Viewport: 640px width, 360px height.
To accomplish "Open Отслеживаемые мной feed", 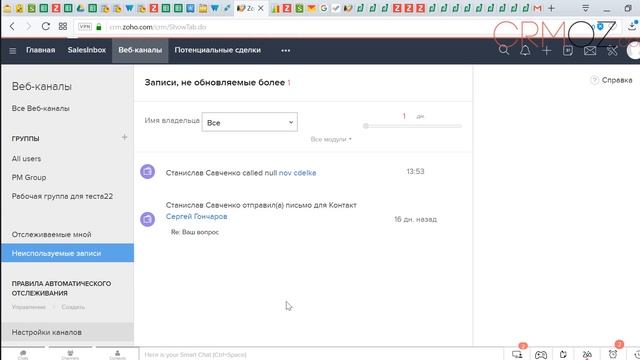I will click(x=51, y=235).
